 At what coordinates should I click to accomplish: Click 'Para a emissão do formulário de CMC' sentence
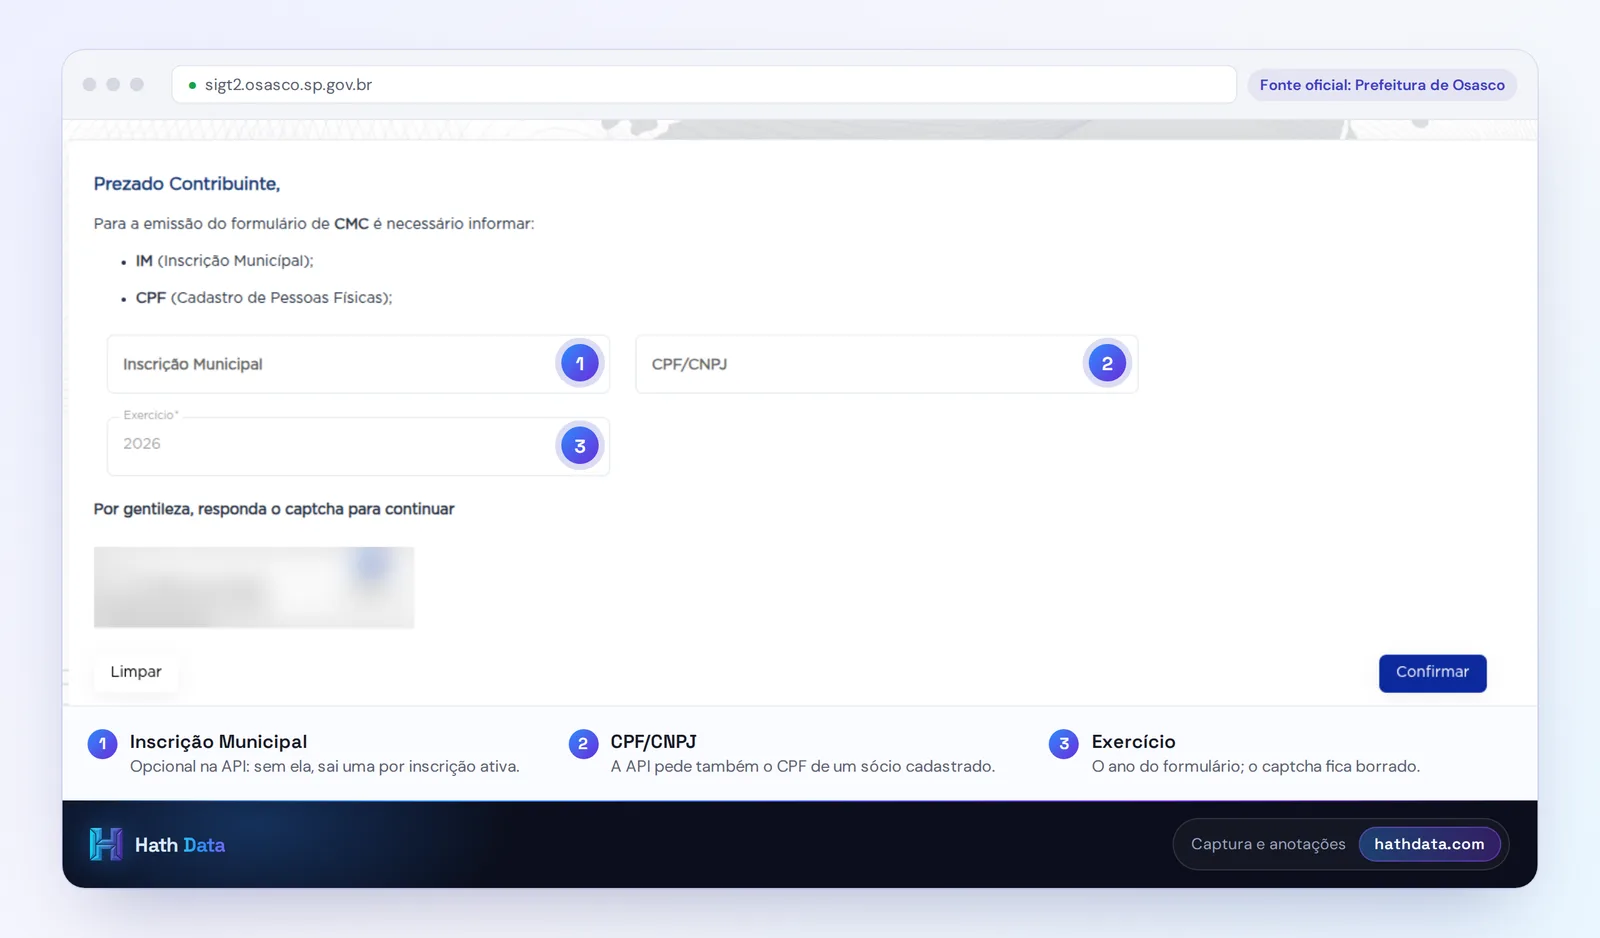[314, 224]
